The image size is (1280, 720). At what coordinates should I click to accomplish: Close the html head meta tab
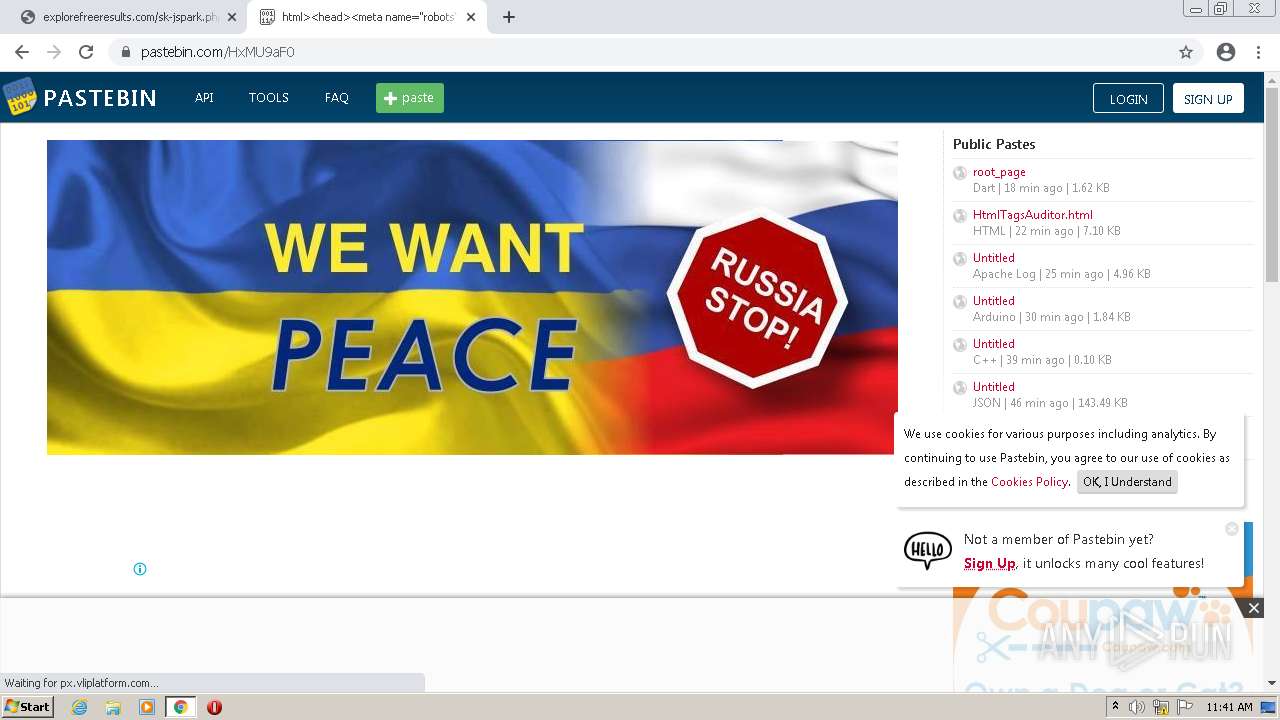point(471,17)
